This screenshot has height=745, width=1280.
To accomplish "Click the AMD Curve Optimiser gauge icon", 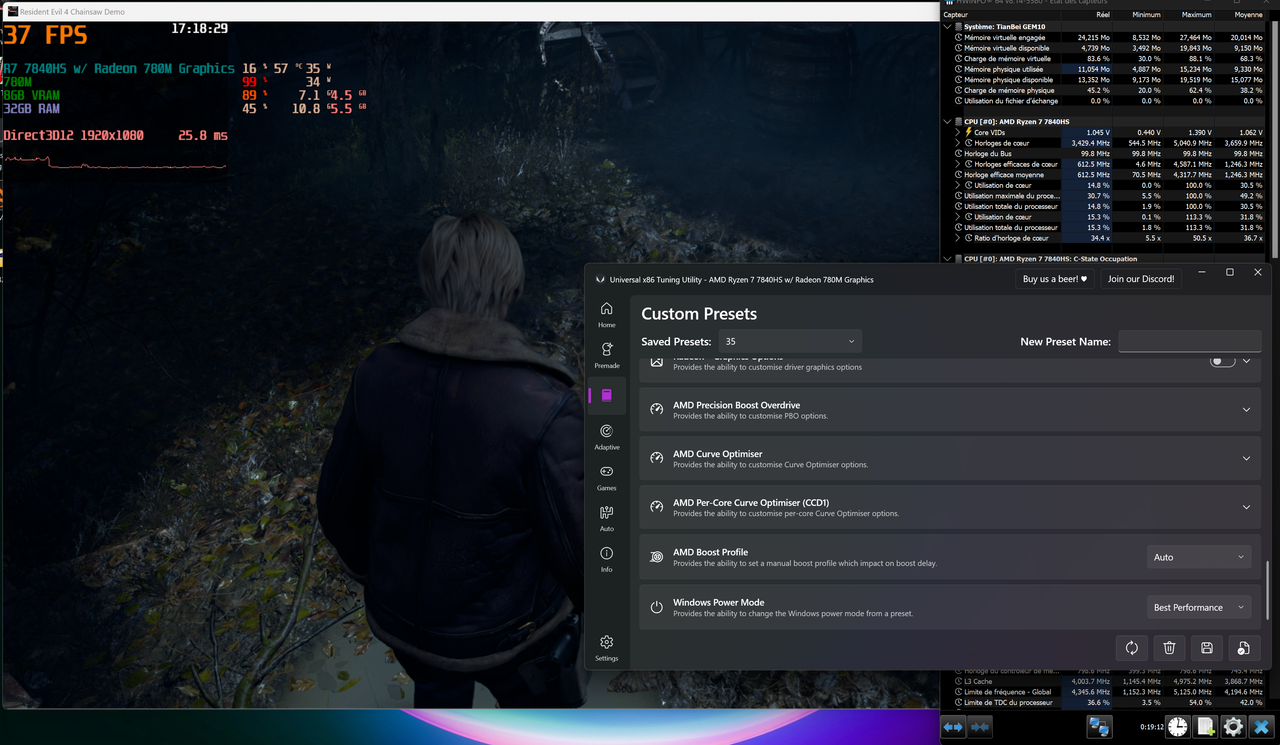I will pos(656,458).
